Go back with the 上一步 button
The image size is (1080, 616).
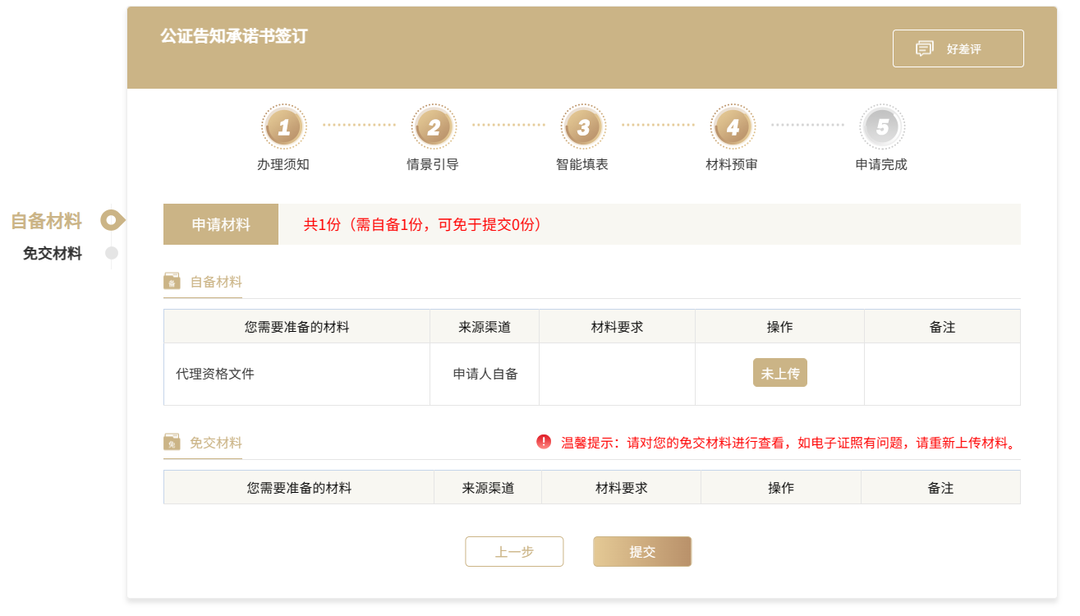(x=514, y=552)
